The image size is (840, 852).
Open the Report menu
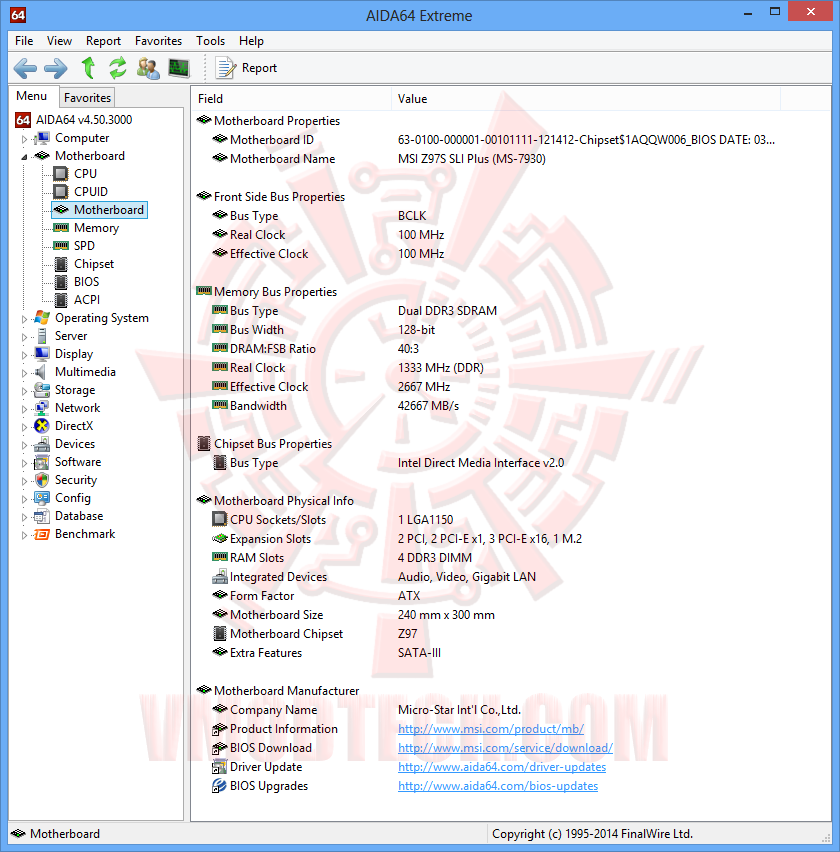[x=103, y=41]
